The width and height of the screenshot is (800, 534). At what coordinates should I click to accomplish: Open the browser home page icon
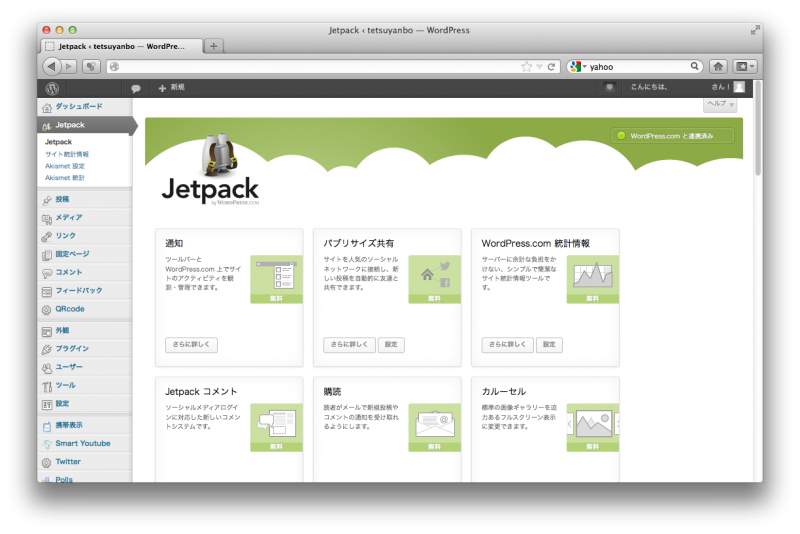pyautogui.click(x=718, y=66)
